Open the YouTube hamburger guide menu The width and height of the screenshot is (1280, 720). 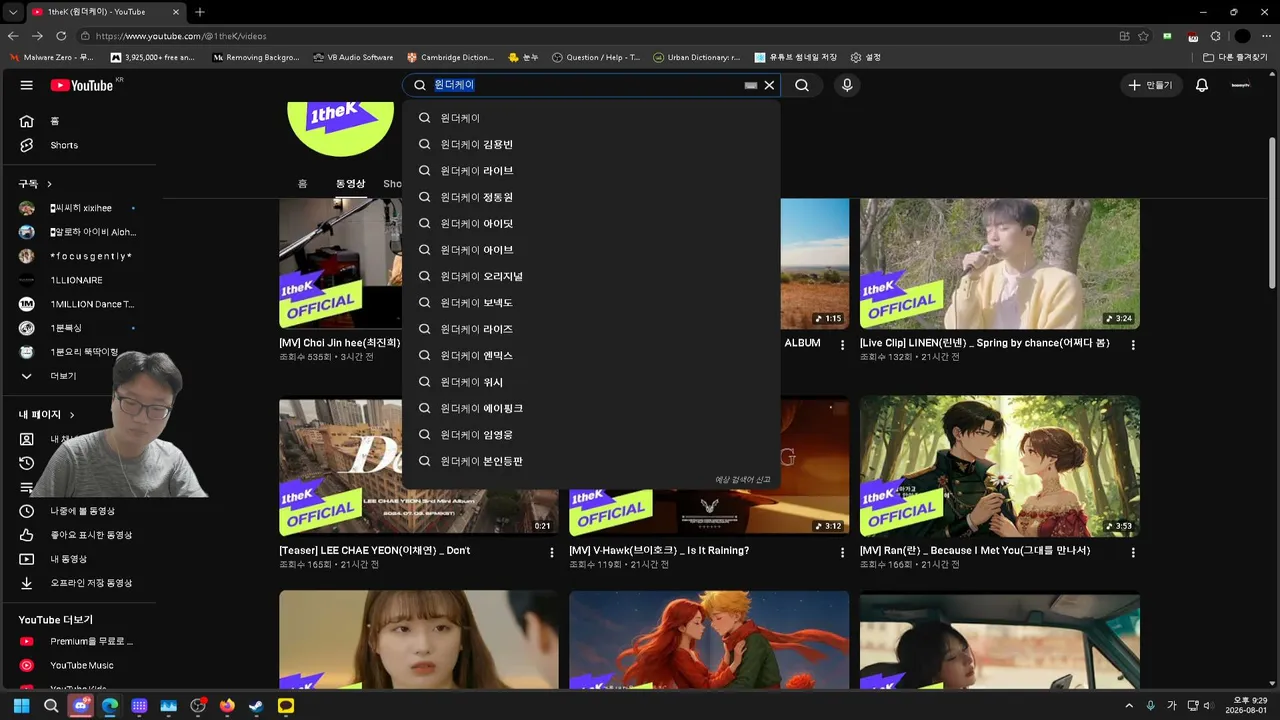pyautogui.click(x=27, y=85)
